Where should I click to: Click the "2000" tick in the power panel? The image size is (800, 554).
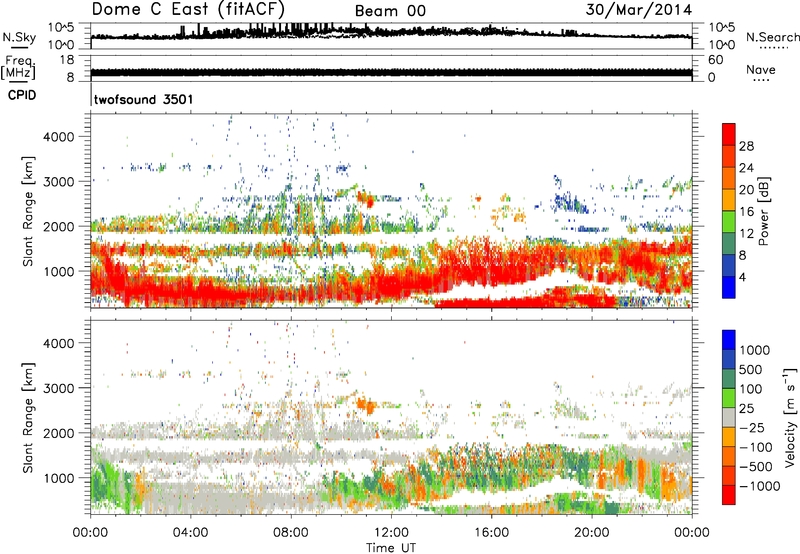click(58, 226)
